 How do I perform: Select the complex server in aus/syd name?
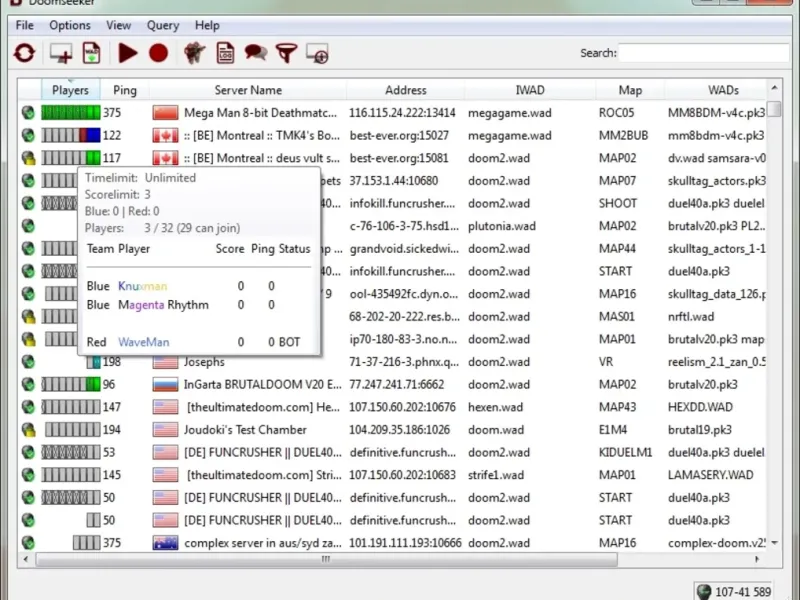262,543
